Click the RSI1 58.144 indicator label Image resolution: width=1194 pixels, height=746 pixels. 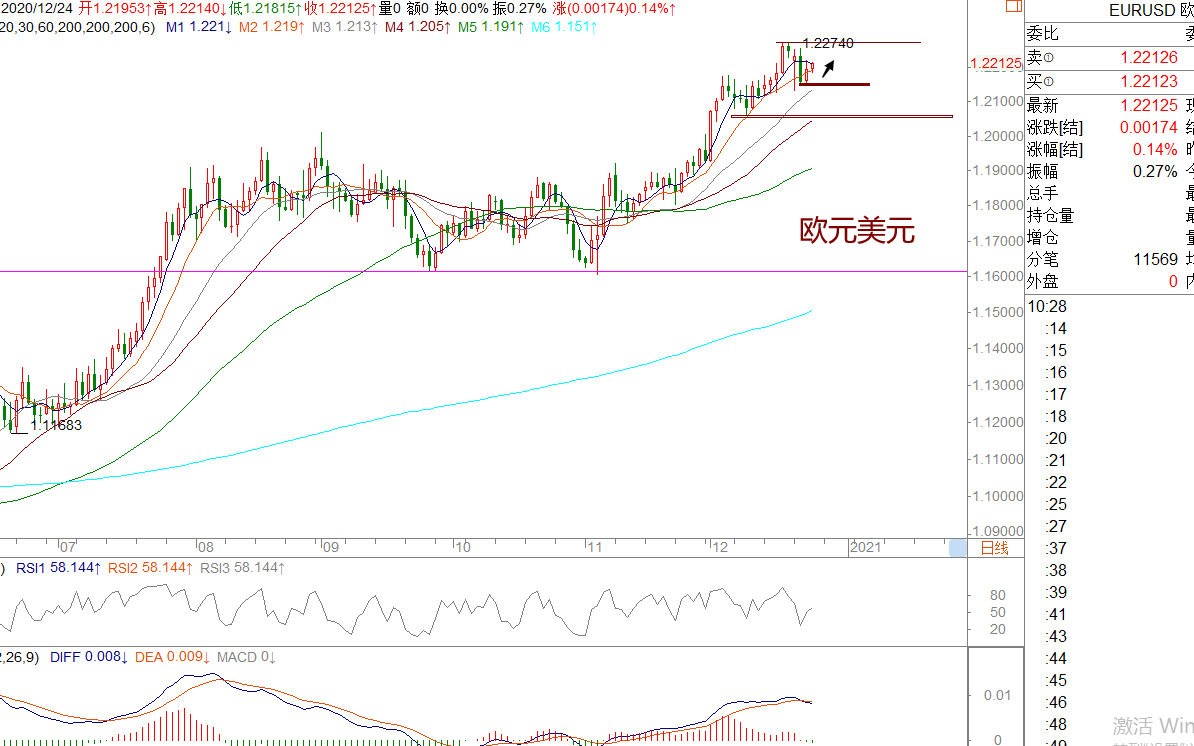tap(59, 568)
